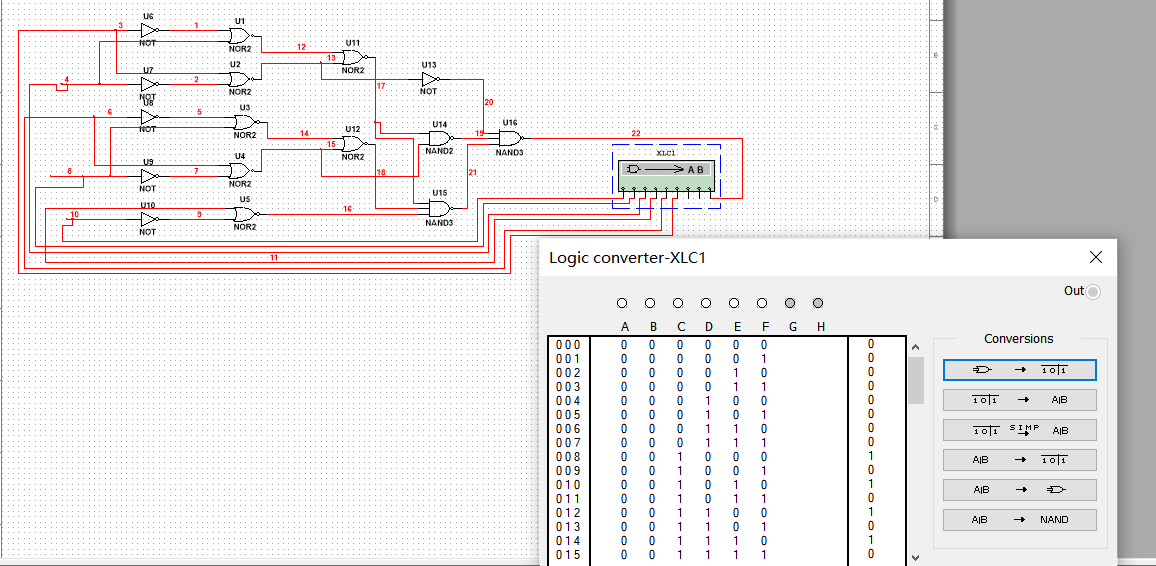Click the Out terminal circle

click(x=1093, y=292)
